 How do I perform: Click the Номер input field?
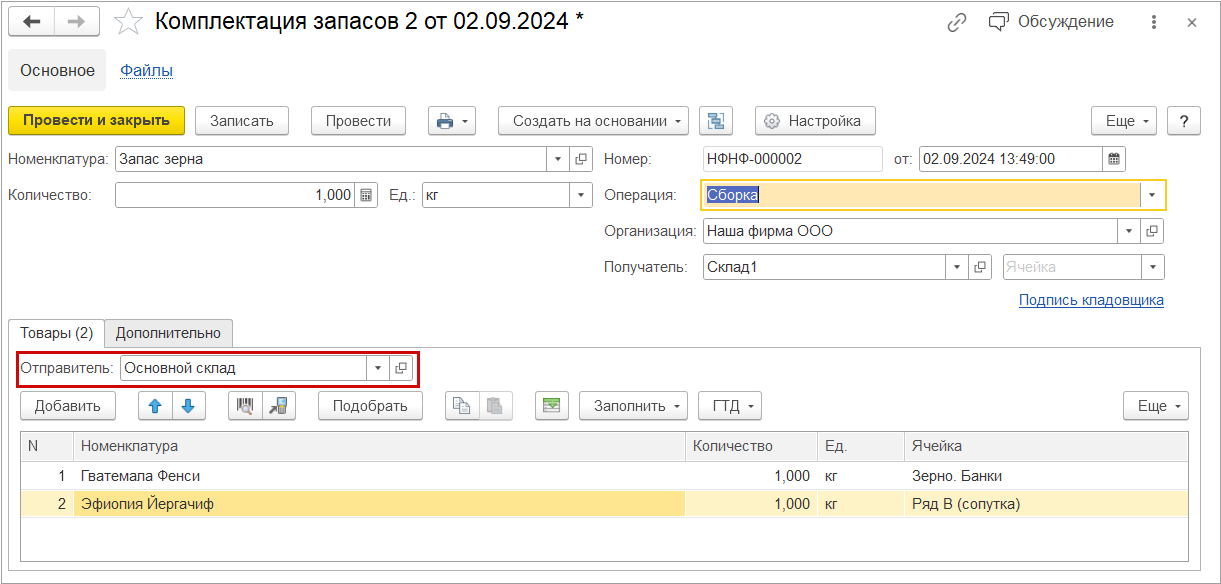click(x=792, y=158)
